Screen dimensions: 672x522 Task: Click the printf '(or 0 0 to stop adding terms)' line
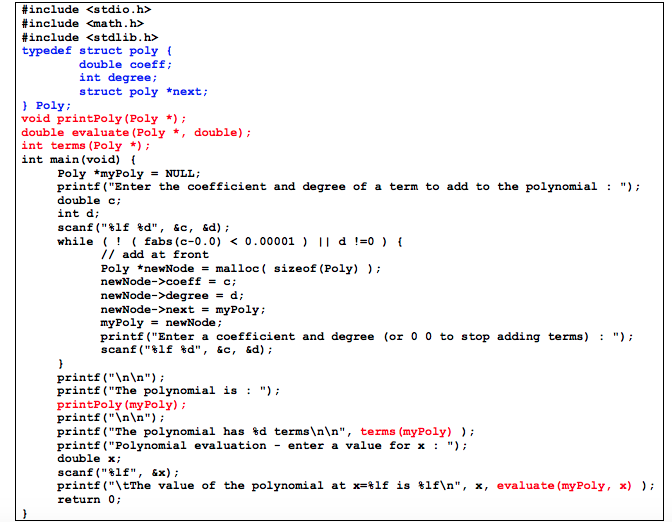point(367,336)
